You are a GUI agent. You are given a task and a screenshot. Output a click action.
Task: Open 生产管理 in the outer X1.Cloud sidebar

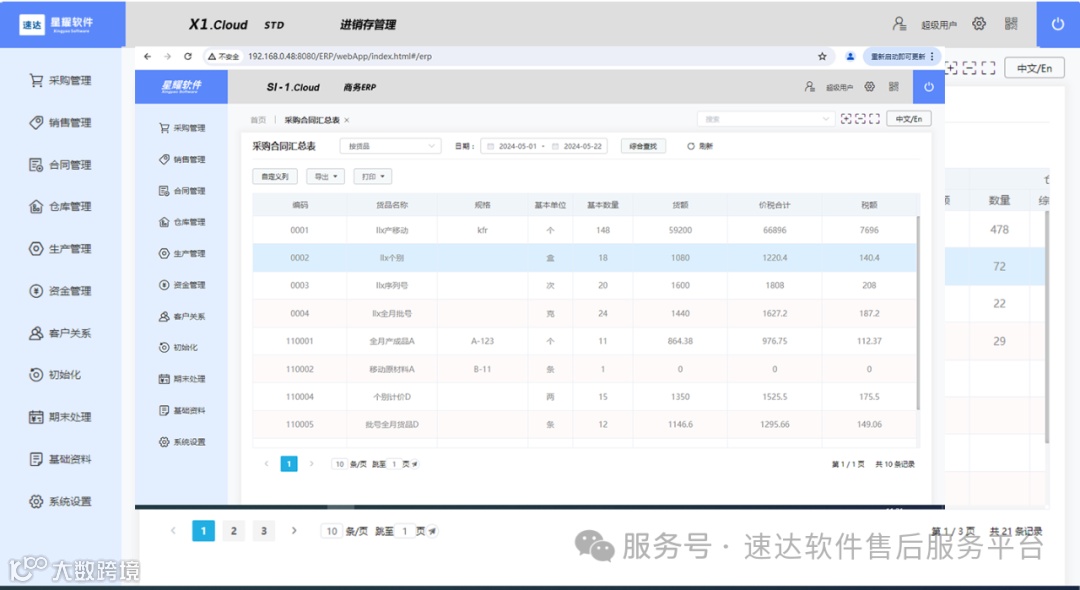click(61, 249)
